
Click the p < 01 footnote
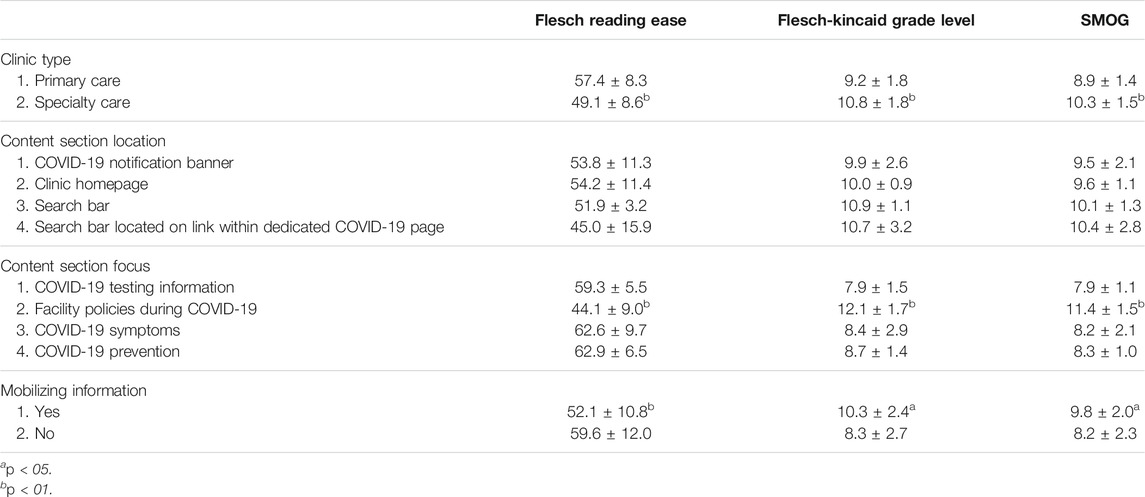tap(27, 490)
